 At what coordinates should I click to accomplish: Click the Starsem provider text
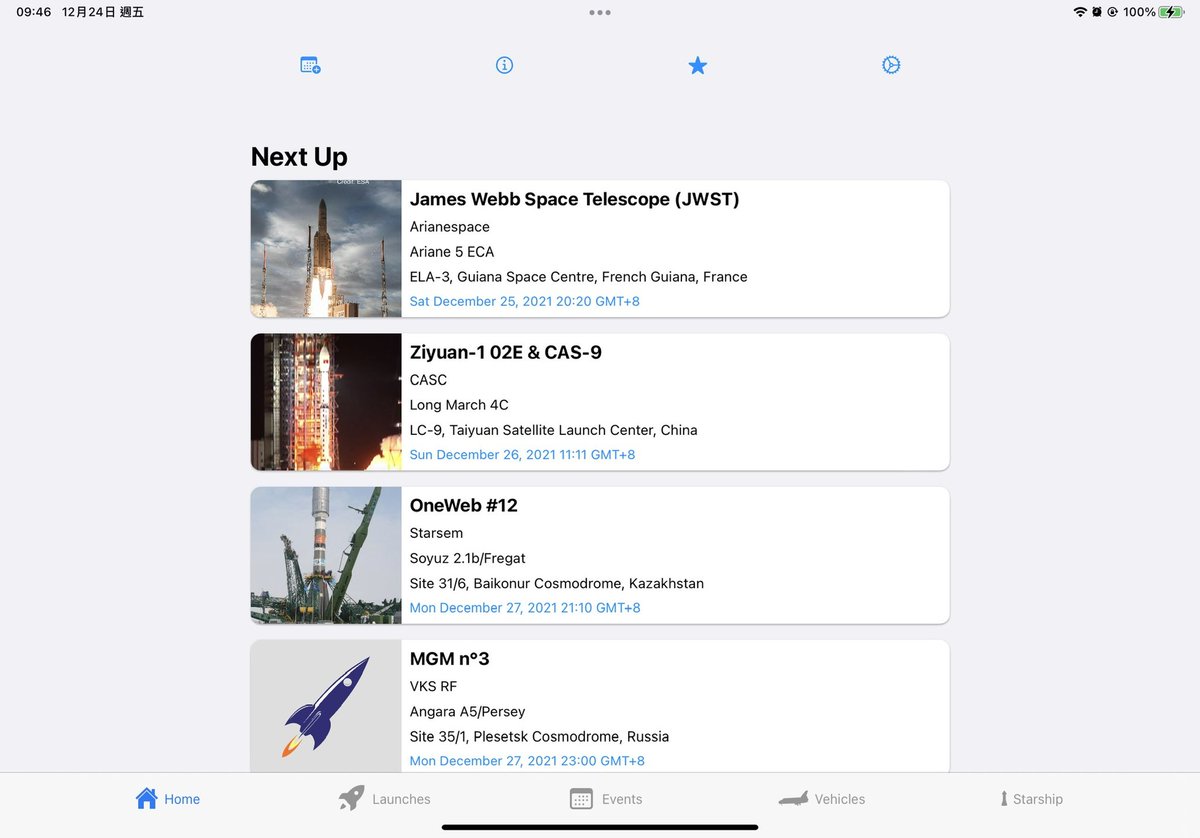437,533
